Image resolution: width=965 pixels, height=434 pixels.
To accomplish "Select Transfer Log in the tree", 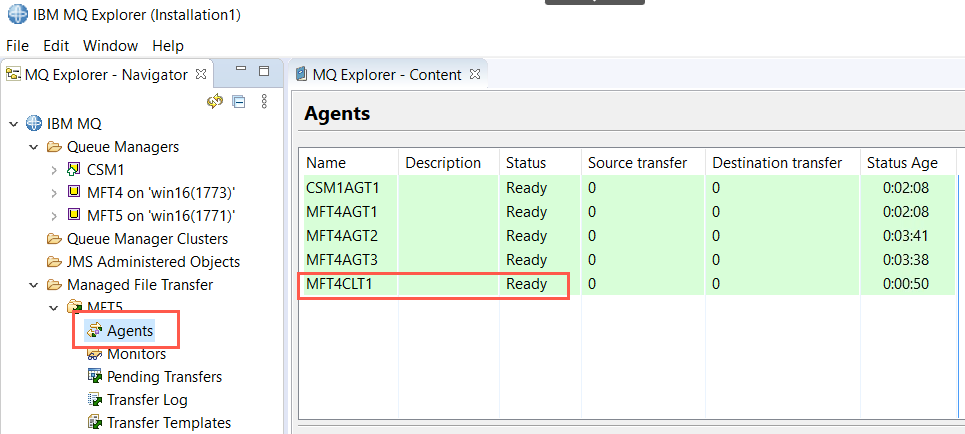I will coord(147,400).
